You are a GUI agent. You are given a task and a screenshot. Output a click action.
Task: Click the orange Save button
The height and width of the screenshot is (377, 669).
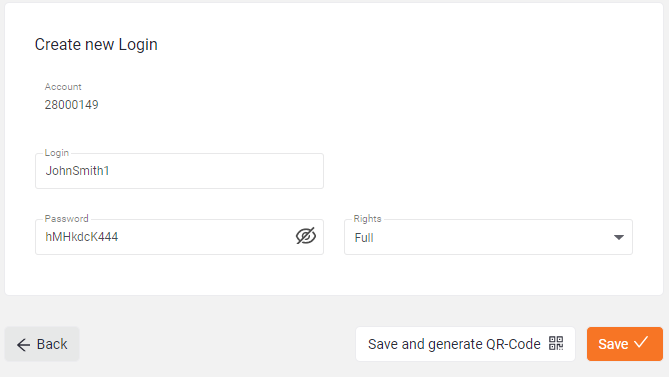(625, 344)
